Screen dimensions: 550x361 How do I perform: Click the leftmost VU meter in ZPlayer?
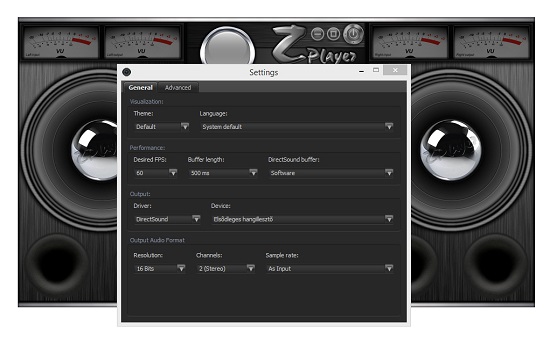[60, 42]
